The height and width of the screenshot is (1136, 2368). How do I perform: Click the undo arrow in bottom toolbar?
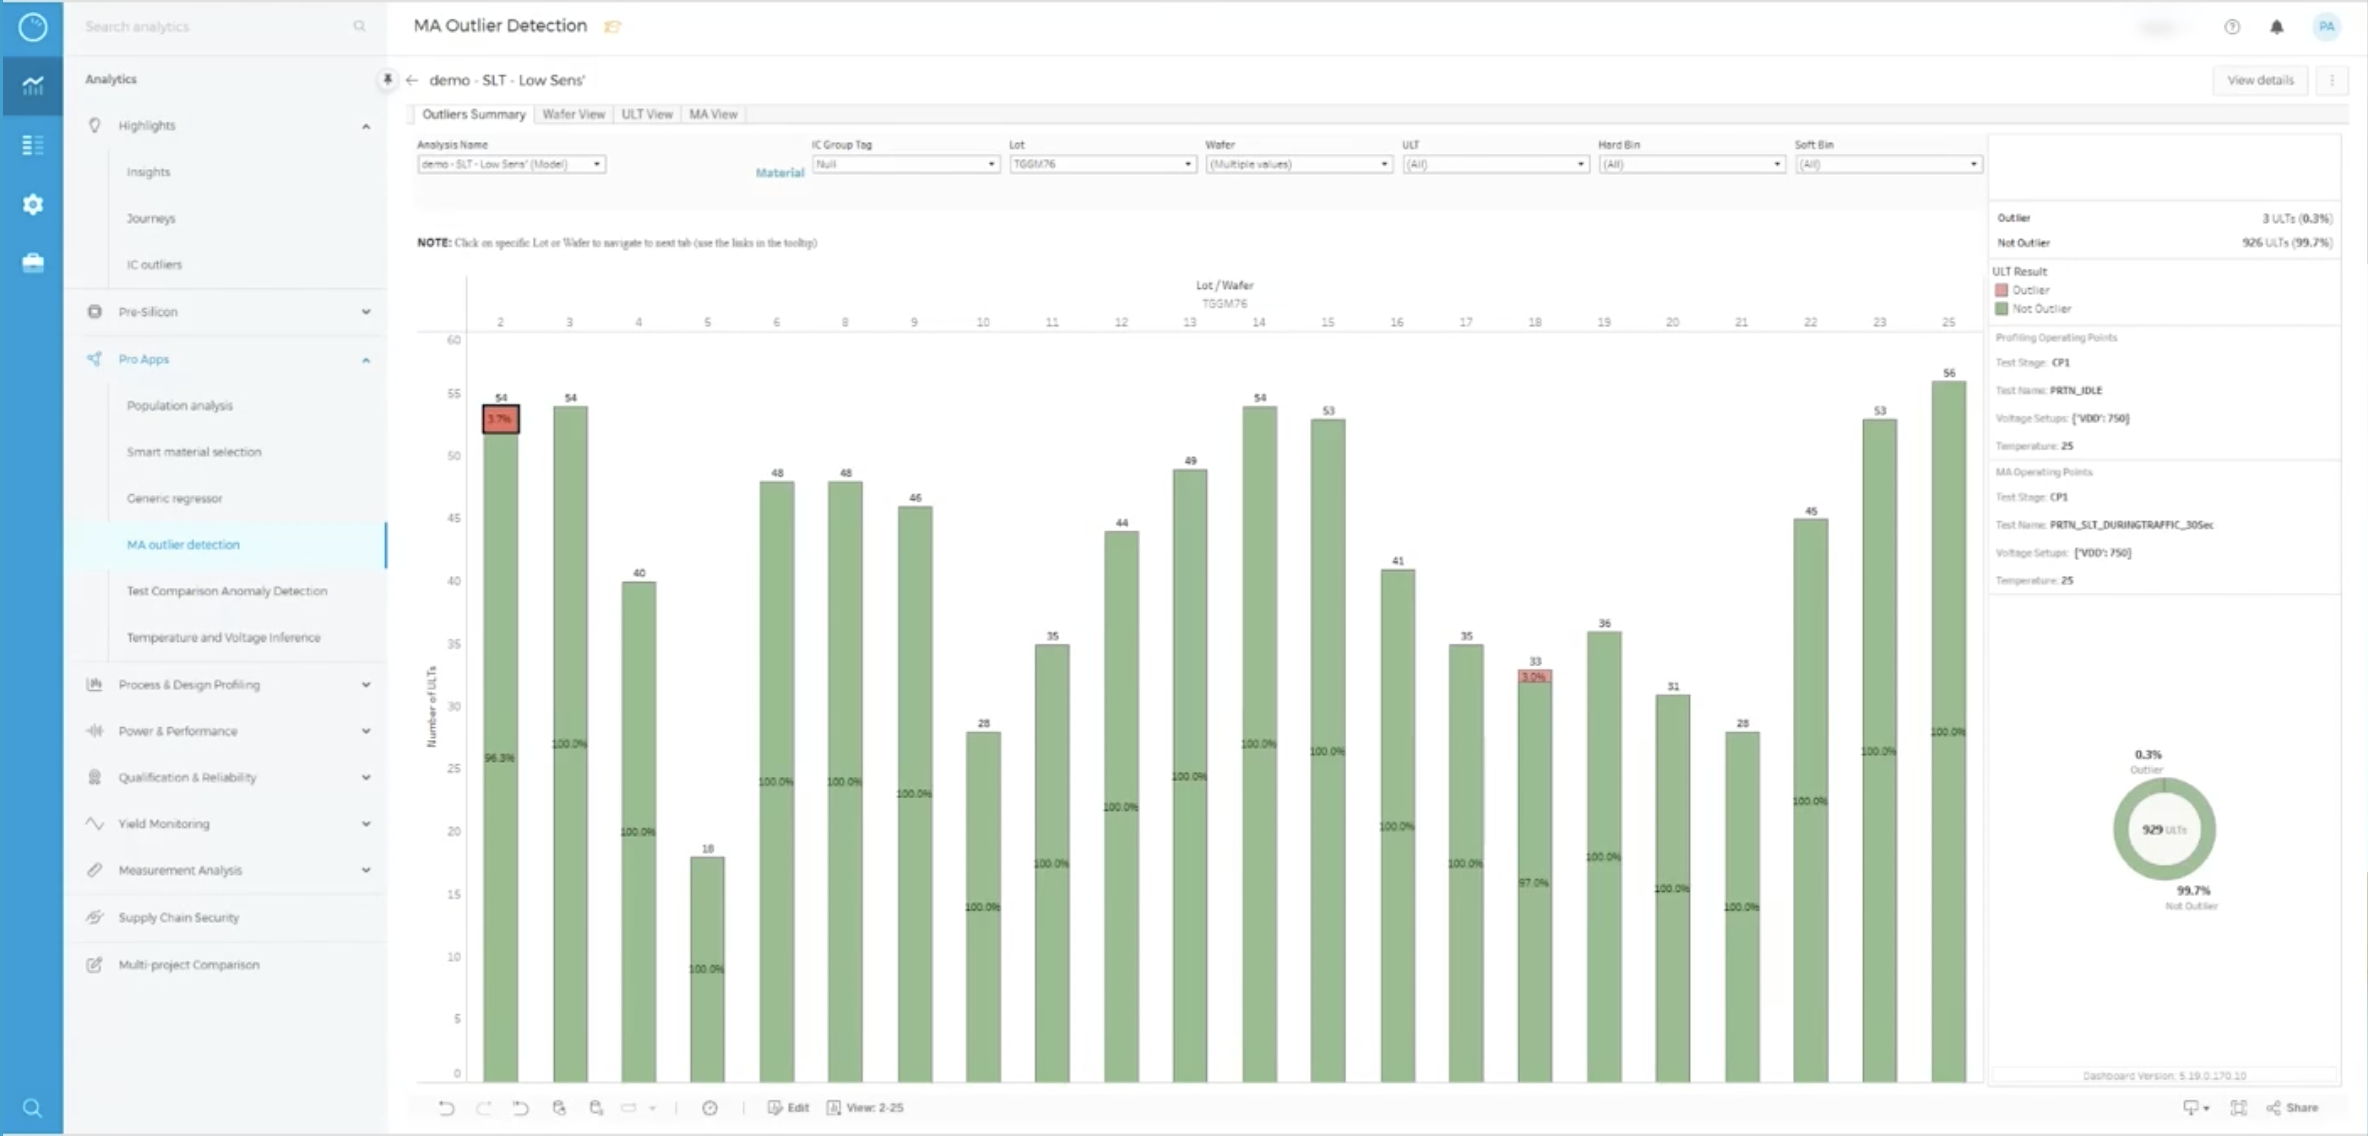point(446,1108)
